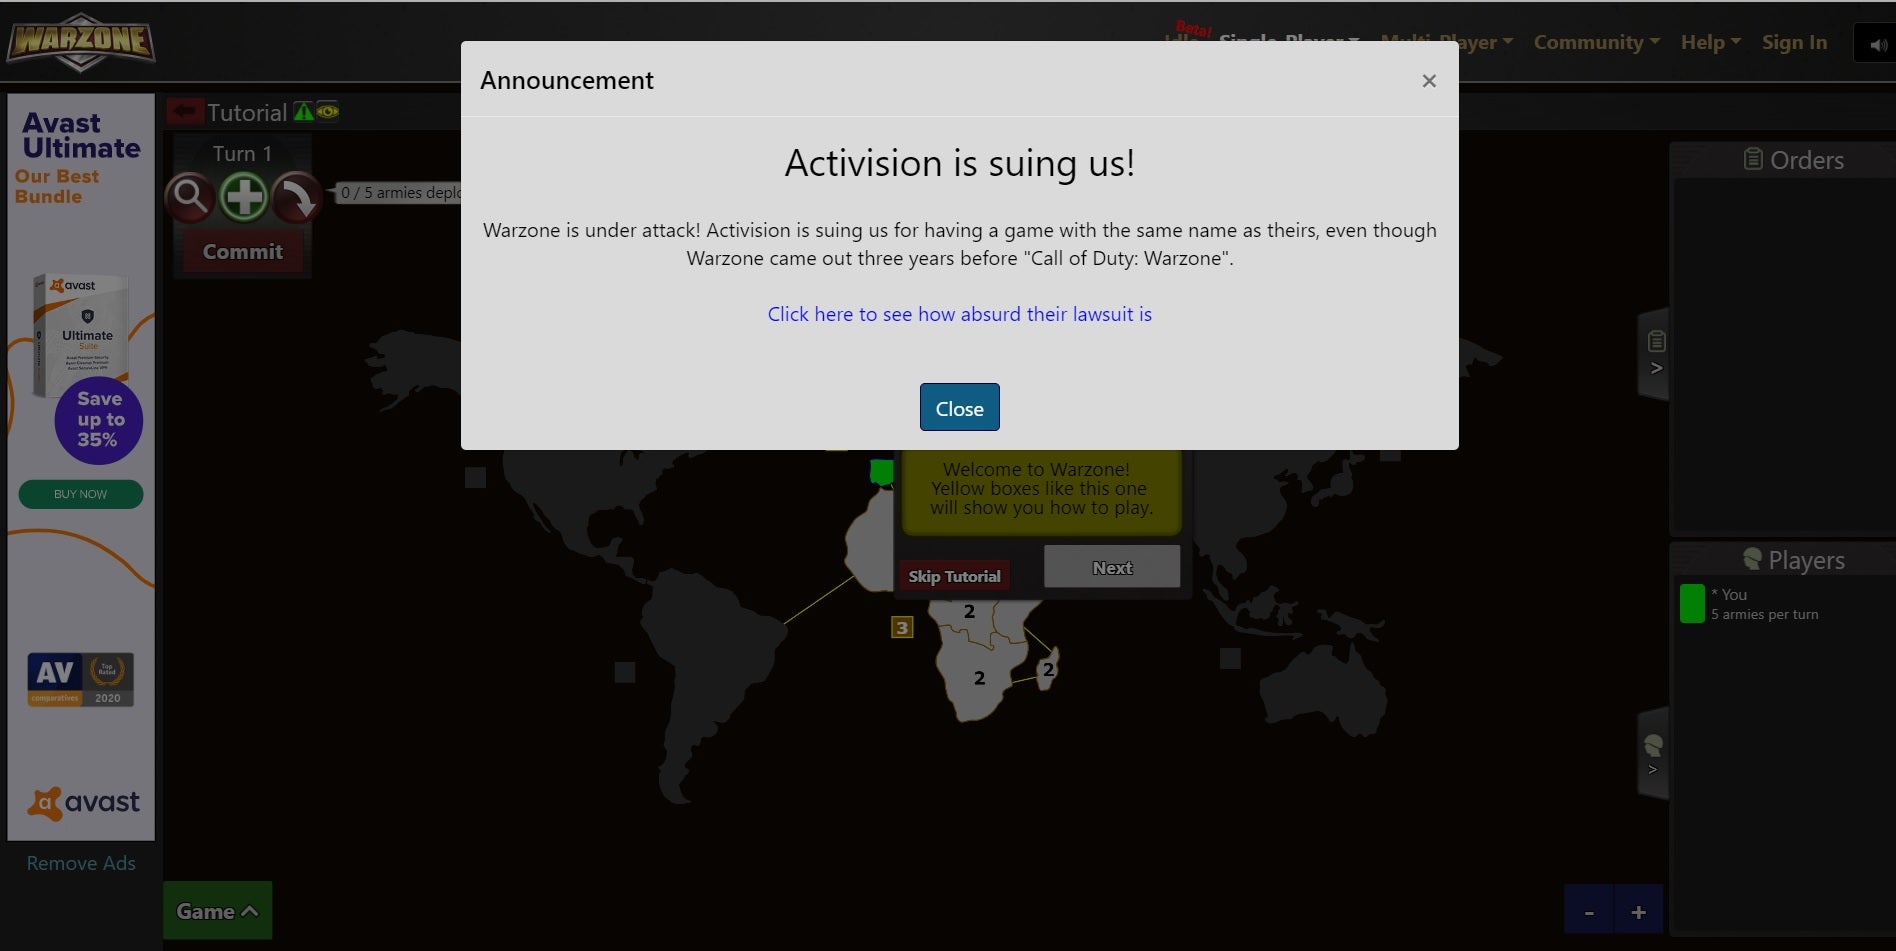Click the red back arrow beside Tutorial
Viewport: 1896px width, 951px height.
184,111
